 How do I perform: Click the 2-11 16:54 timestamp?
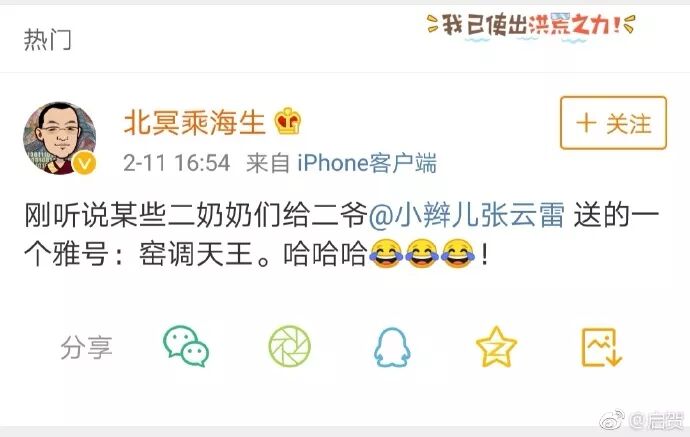pos(177,163)
